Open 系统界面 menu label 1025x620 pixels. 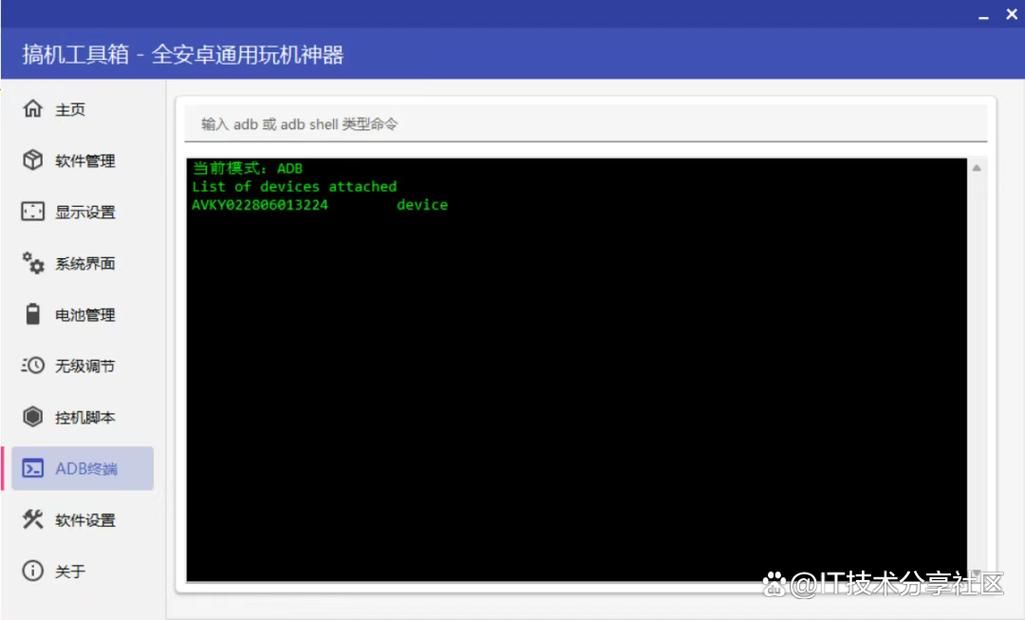point(85,264)
